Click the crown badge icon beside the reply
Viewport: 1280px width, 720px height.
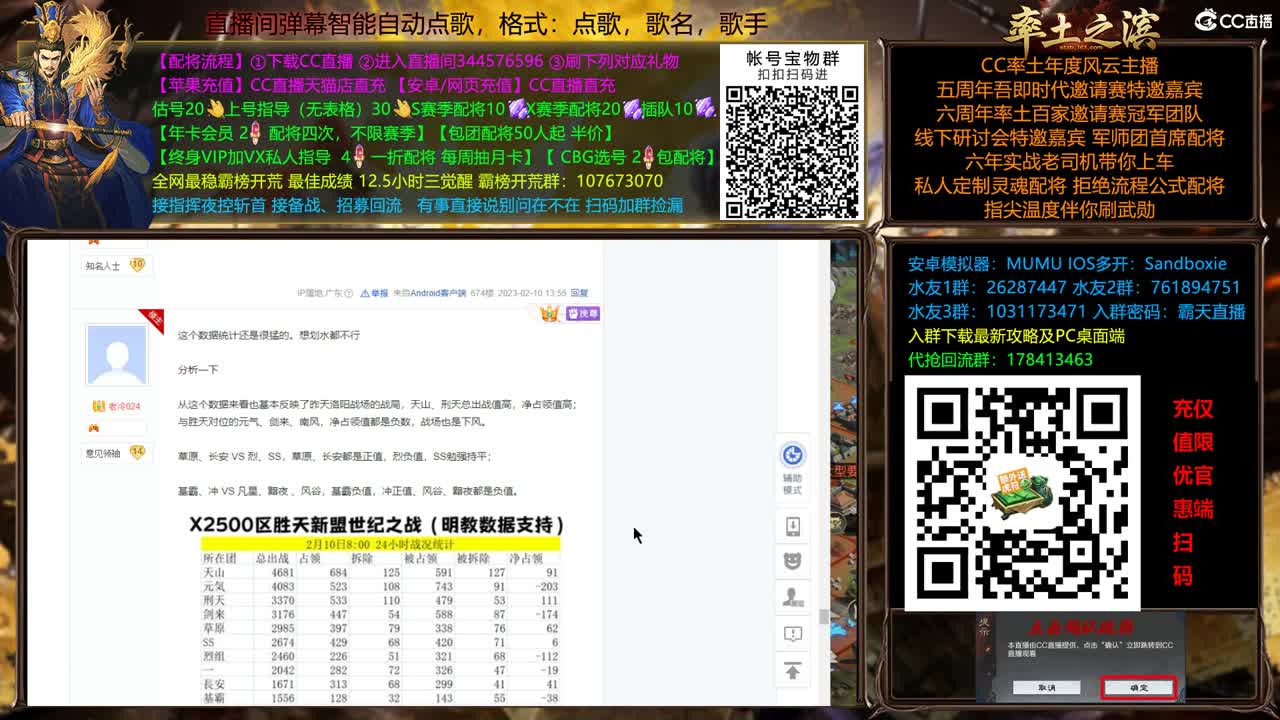(x=549, y=314)
